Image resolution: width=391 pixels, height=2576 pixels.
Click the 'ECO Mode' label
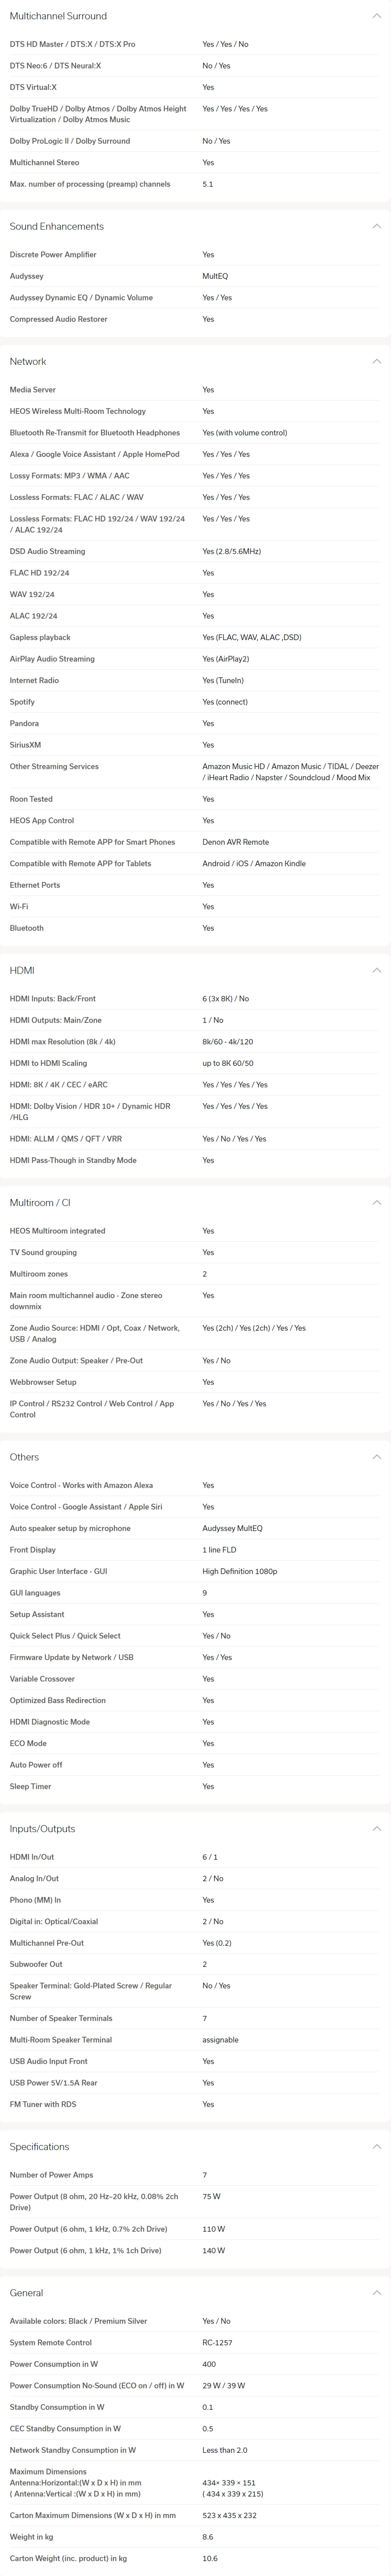[x=28, y=1743]
